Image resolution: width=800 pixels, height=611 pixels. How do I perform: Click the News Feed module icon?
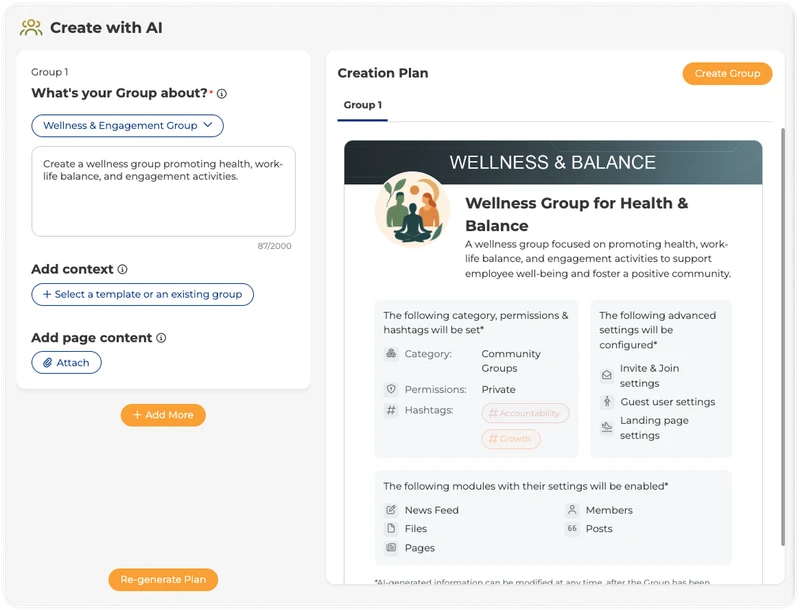(x=389, y=510)
